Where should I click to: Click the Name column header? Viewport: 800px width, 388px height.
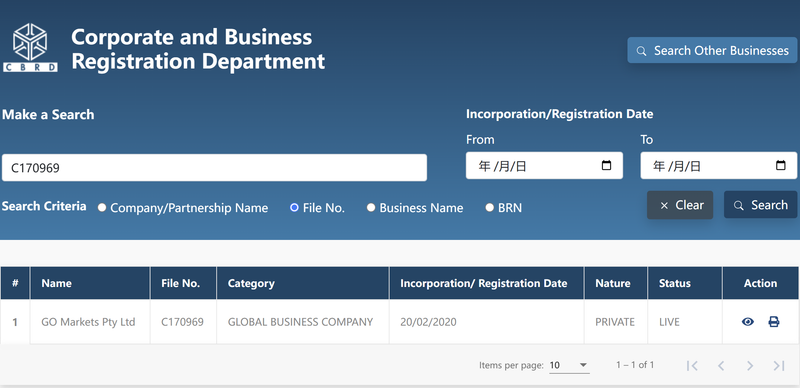click(x=90, y=283)
